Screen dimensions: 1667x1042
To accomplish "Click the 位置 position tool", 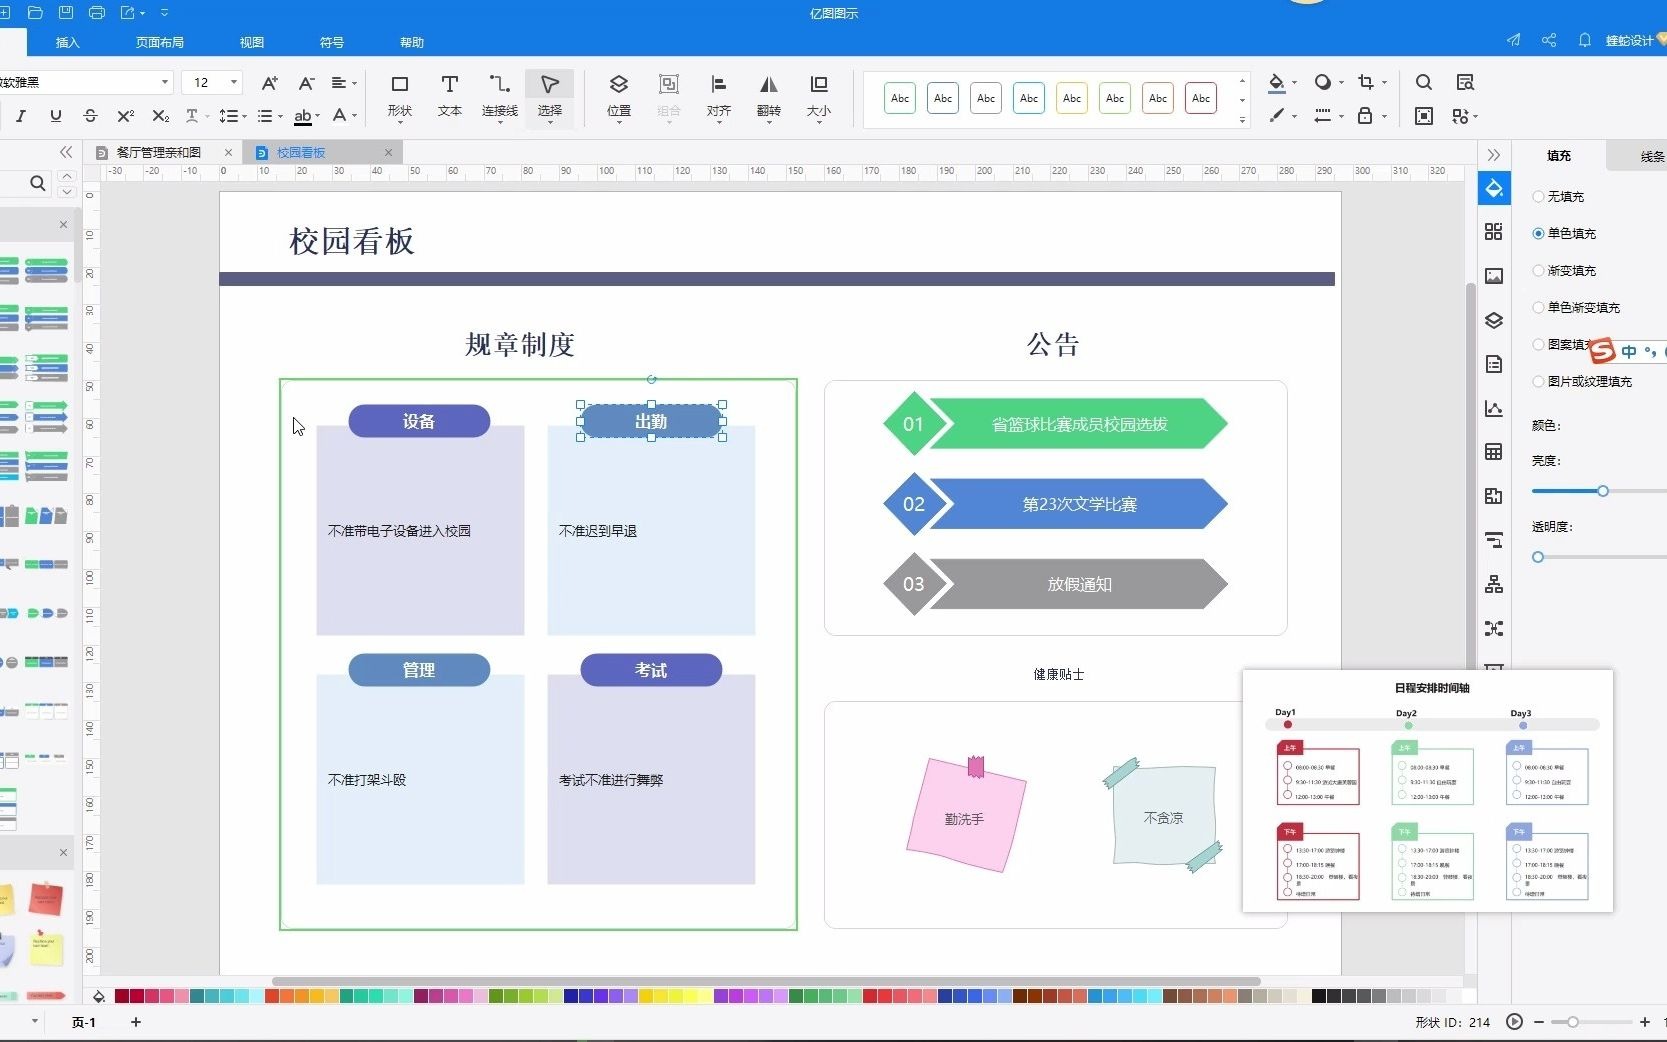I will coord(618,98).
